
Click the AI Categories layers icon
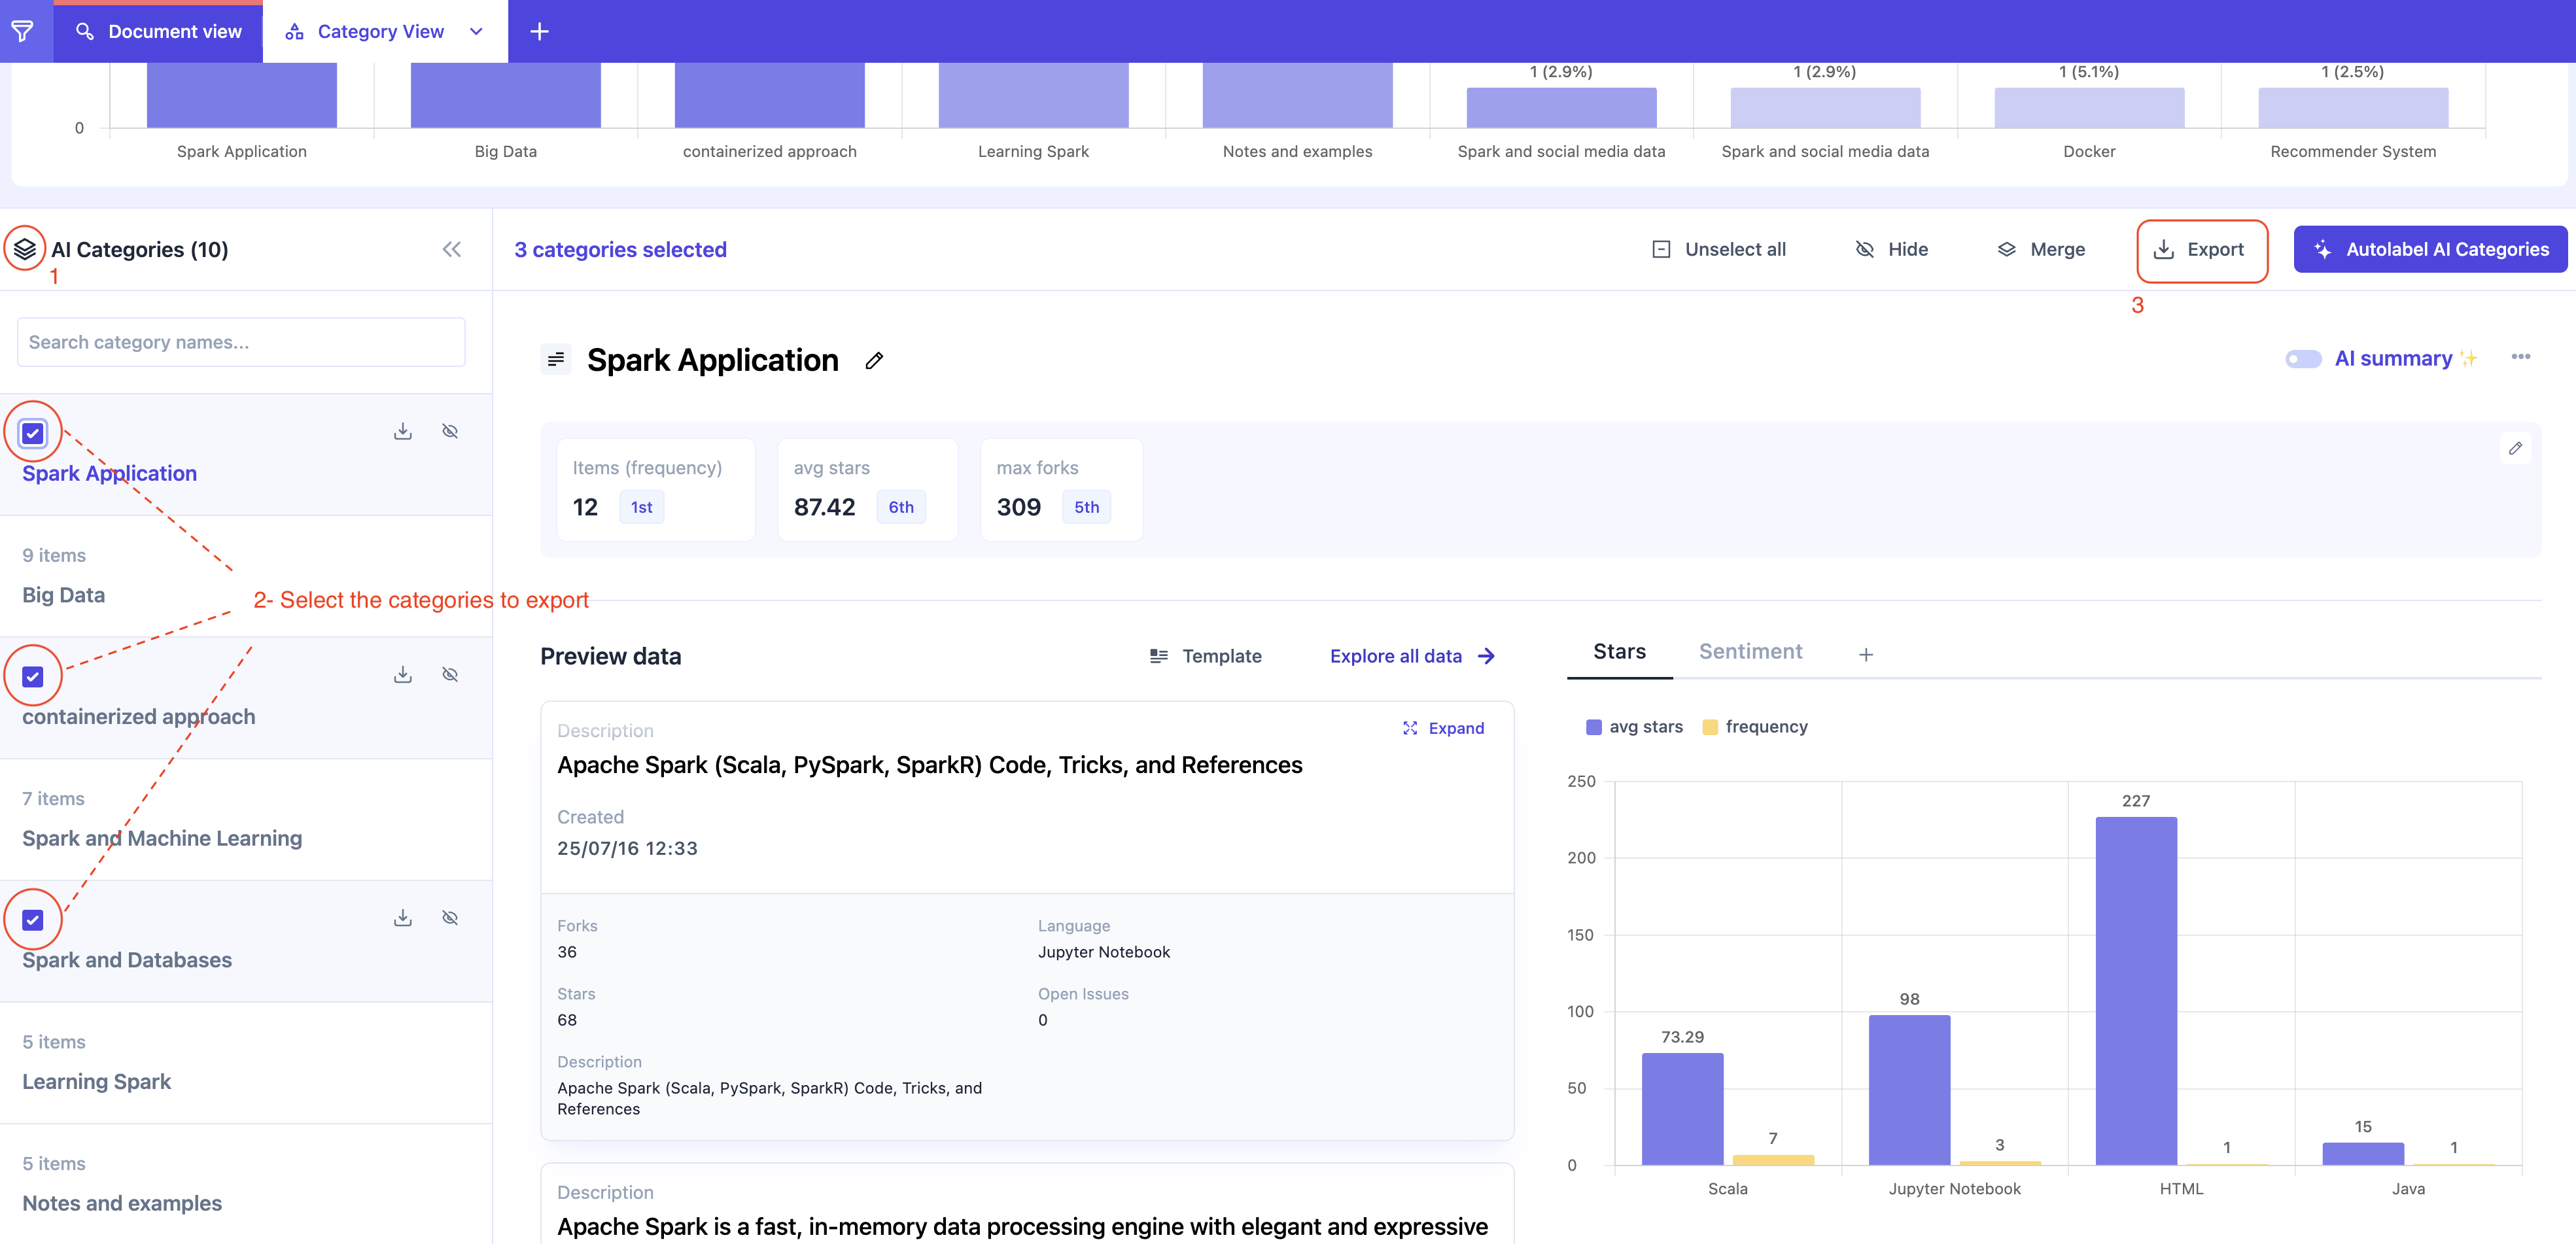tap(25, 249)
